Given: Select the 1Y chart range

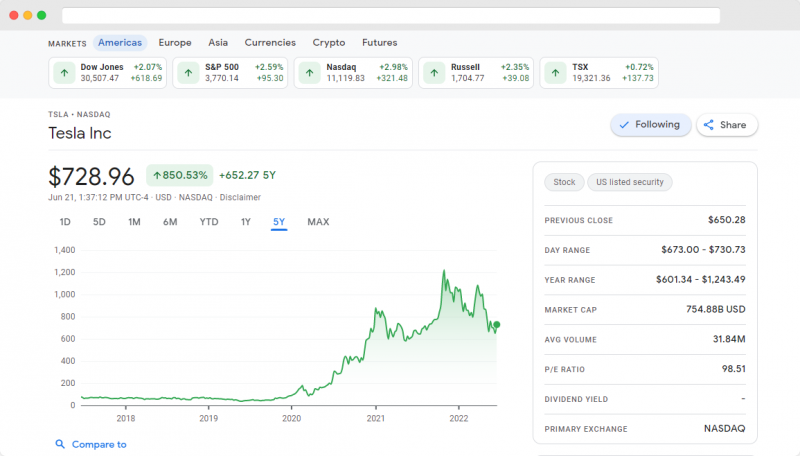Looking at the screenshot, I should (x=245, y=222).
